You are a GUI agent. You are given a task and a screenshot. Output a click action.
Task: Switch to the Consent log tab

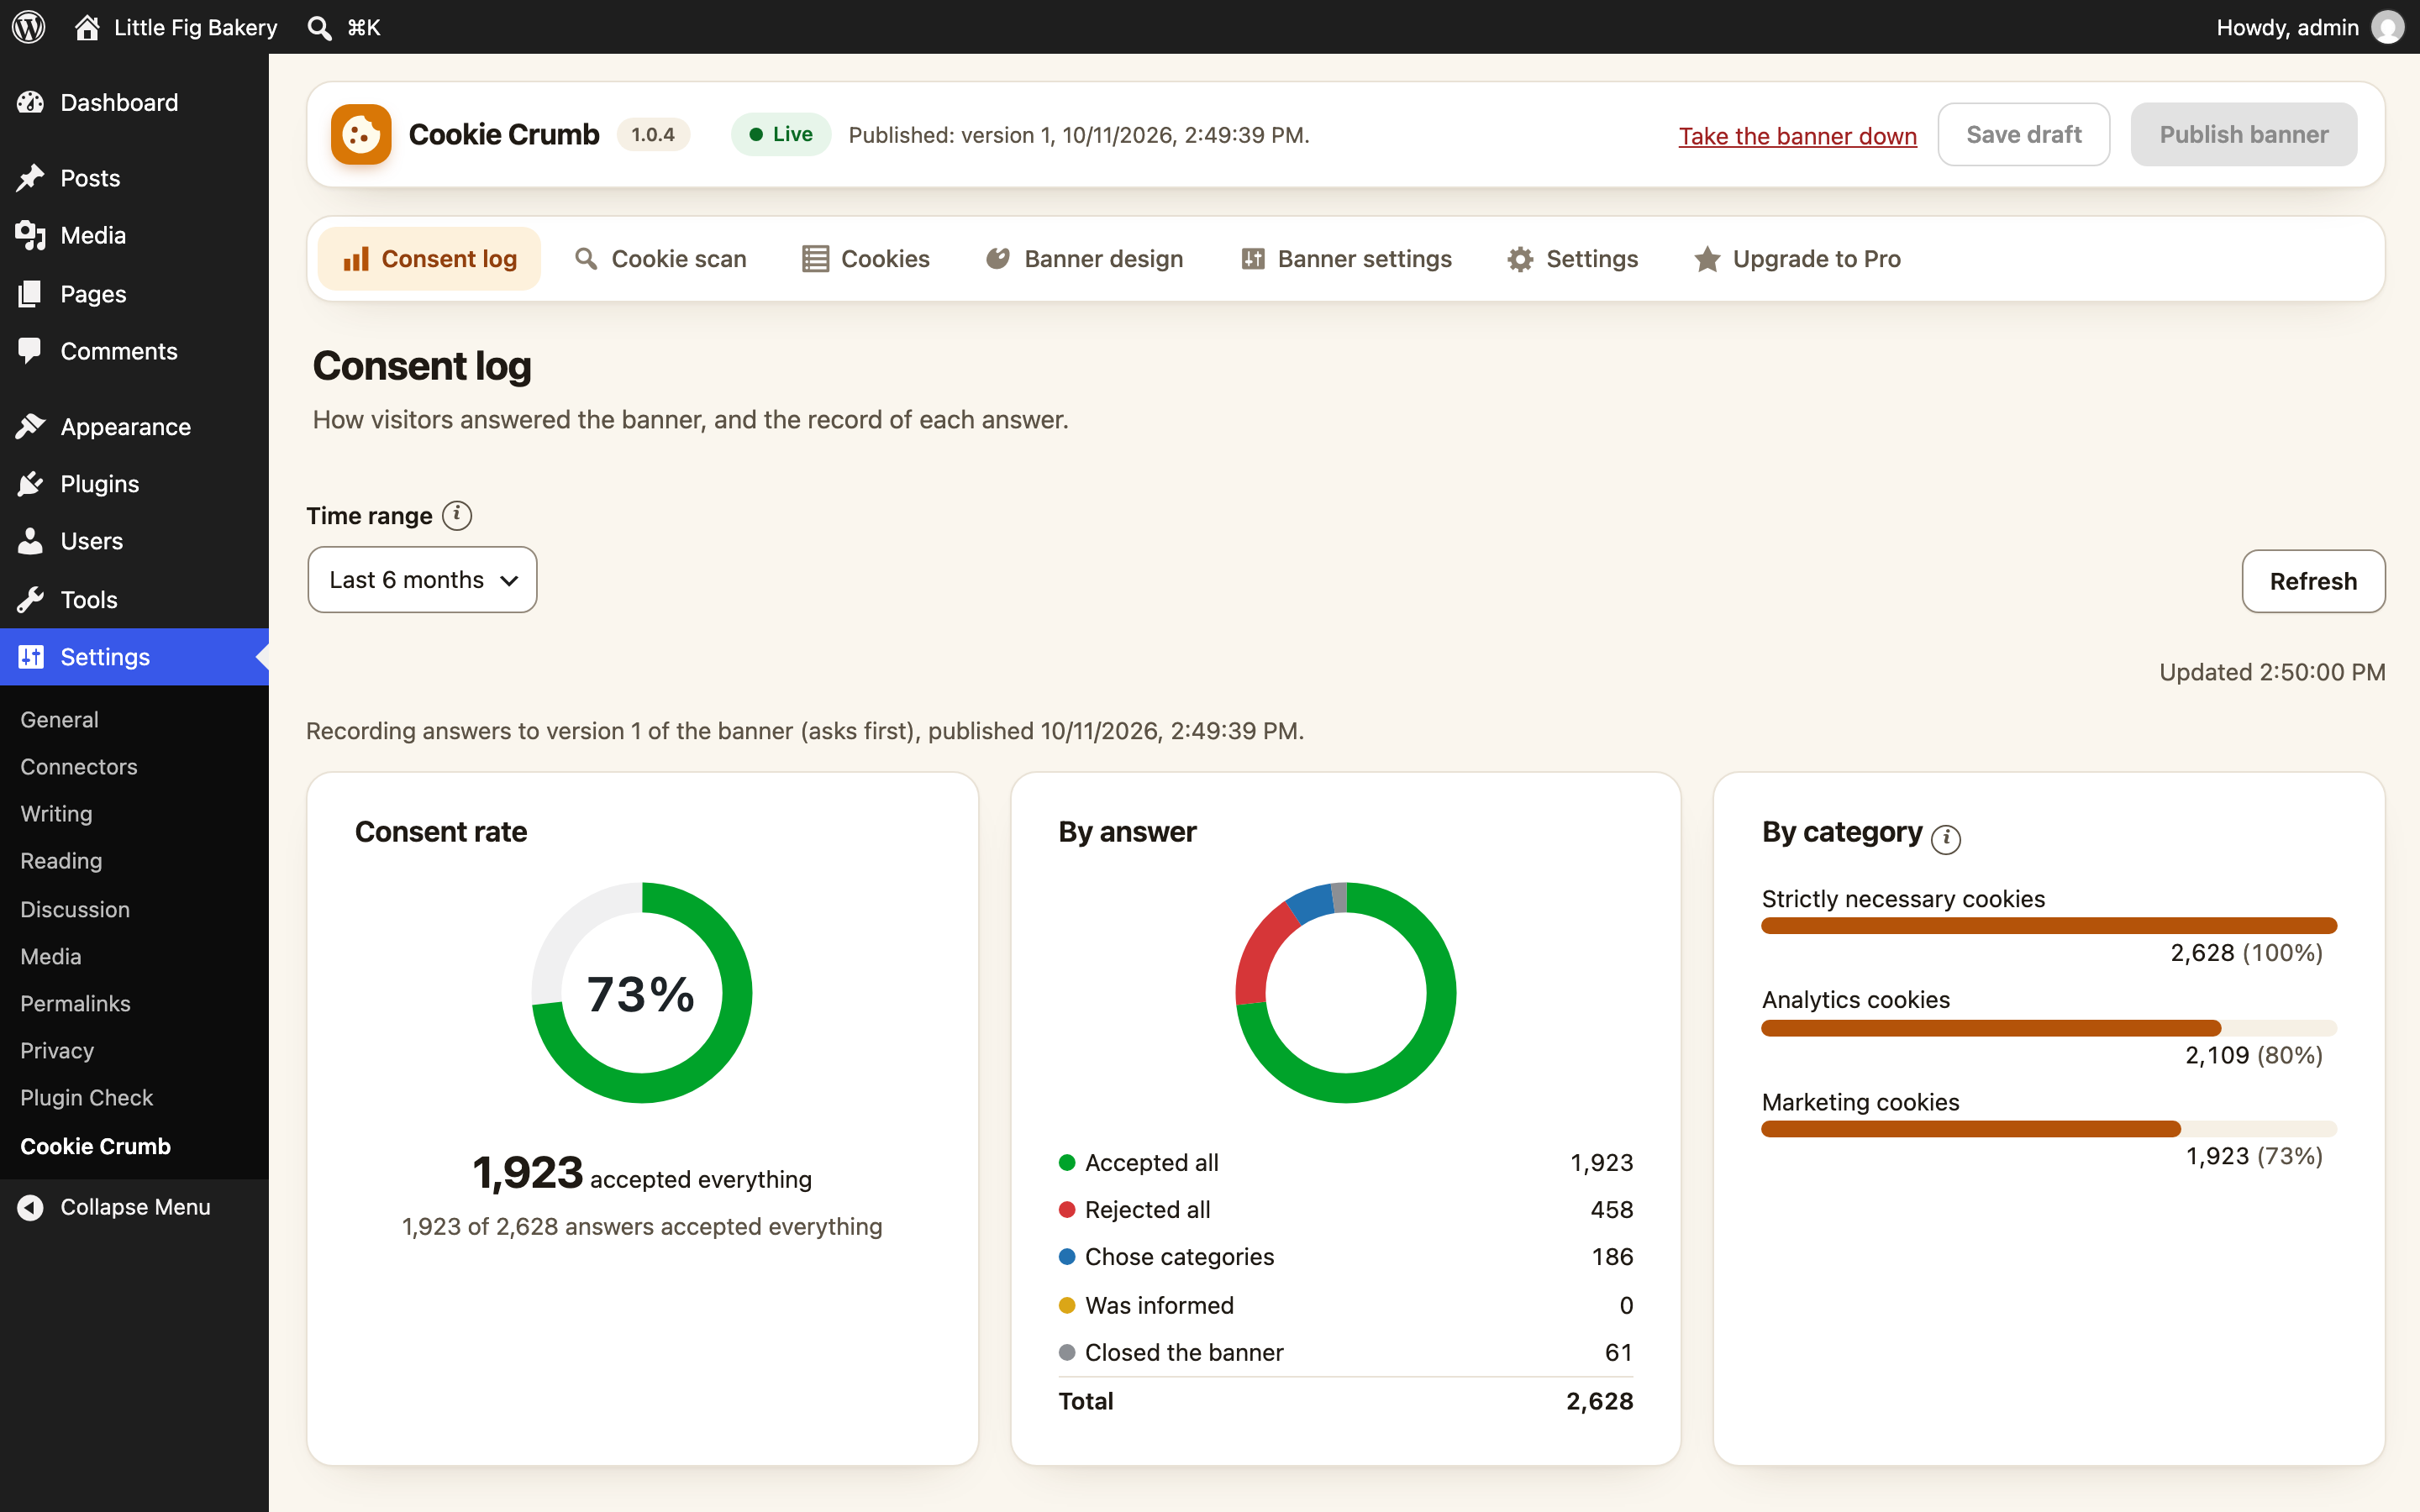[429, 259]
